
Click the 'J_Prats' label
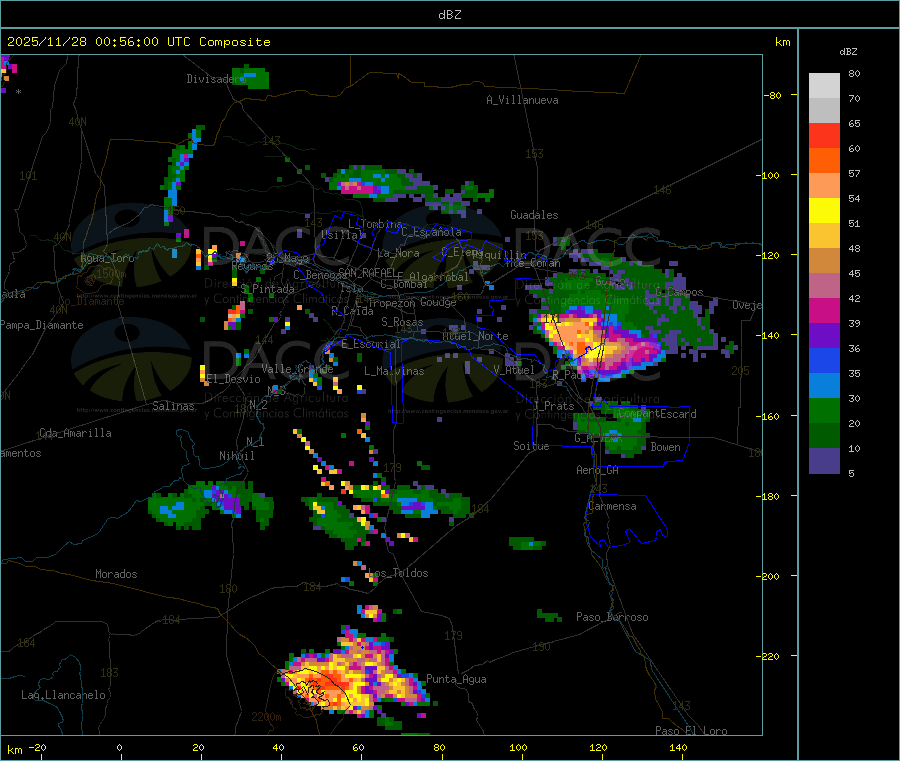tap(553, 406)
